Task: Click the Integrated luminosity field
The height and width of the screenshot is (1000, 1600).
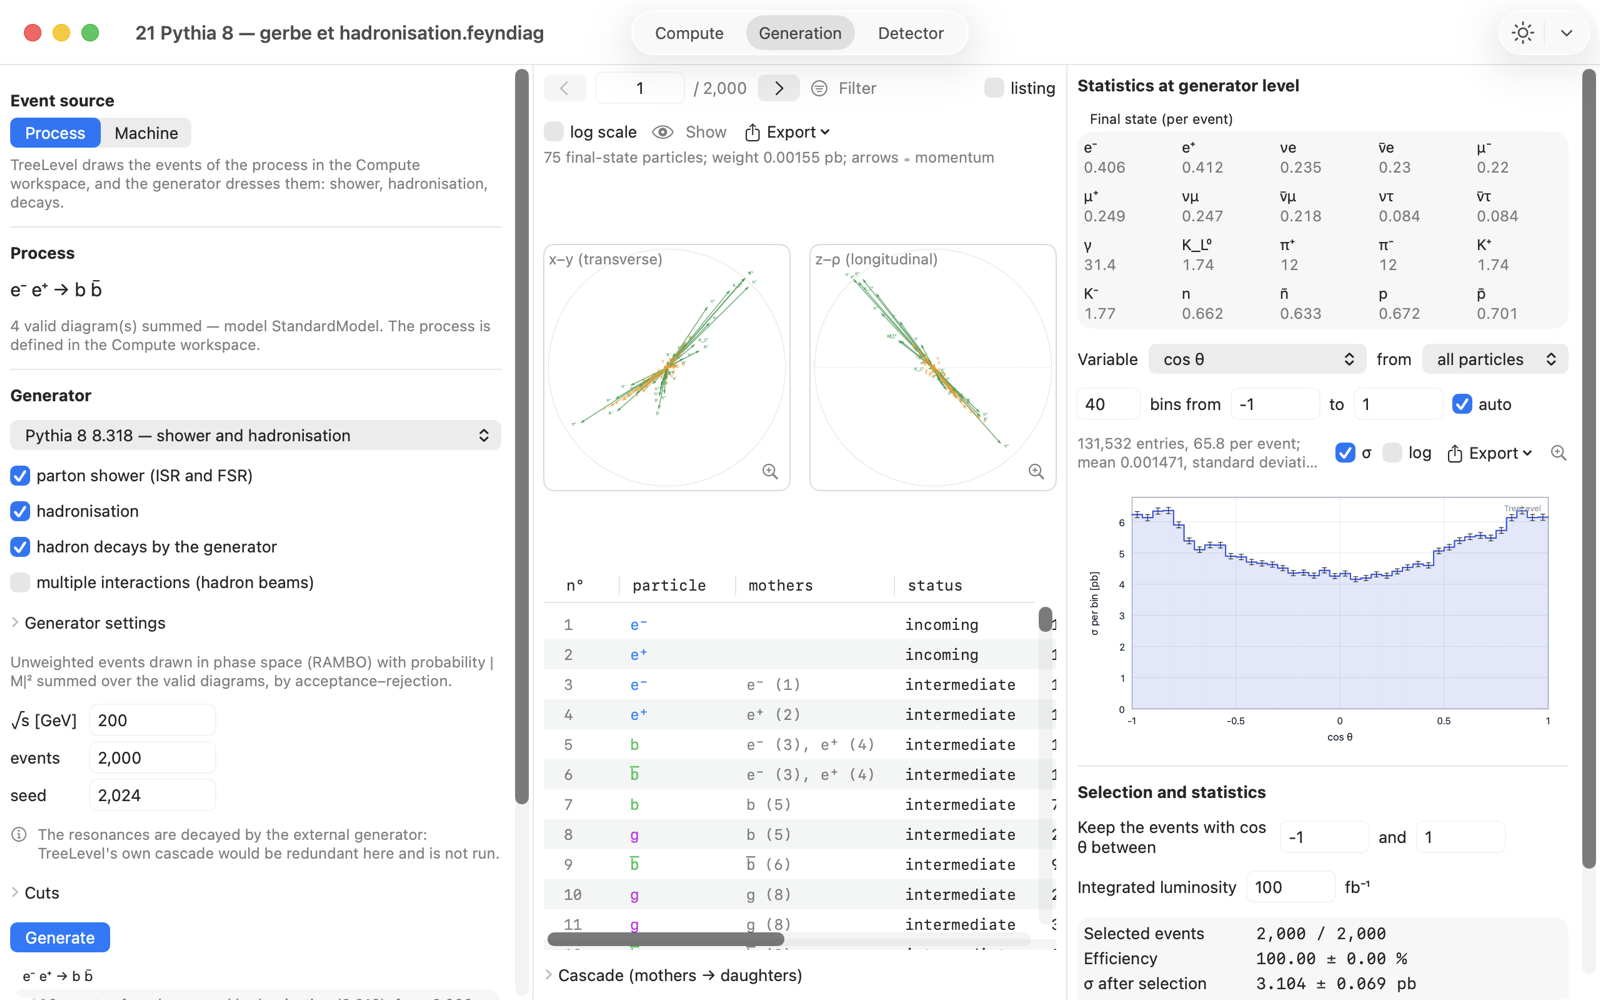Action: click(1290, 887)
